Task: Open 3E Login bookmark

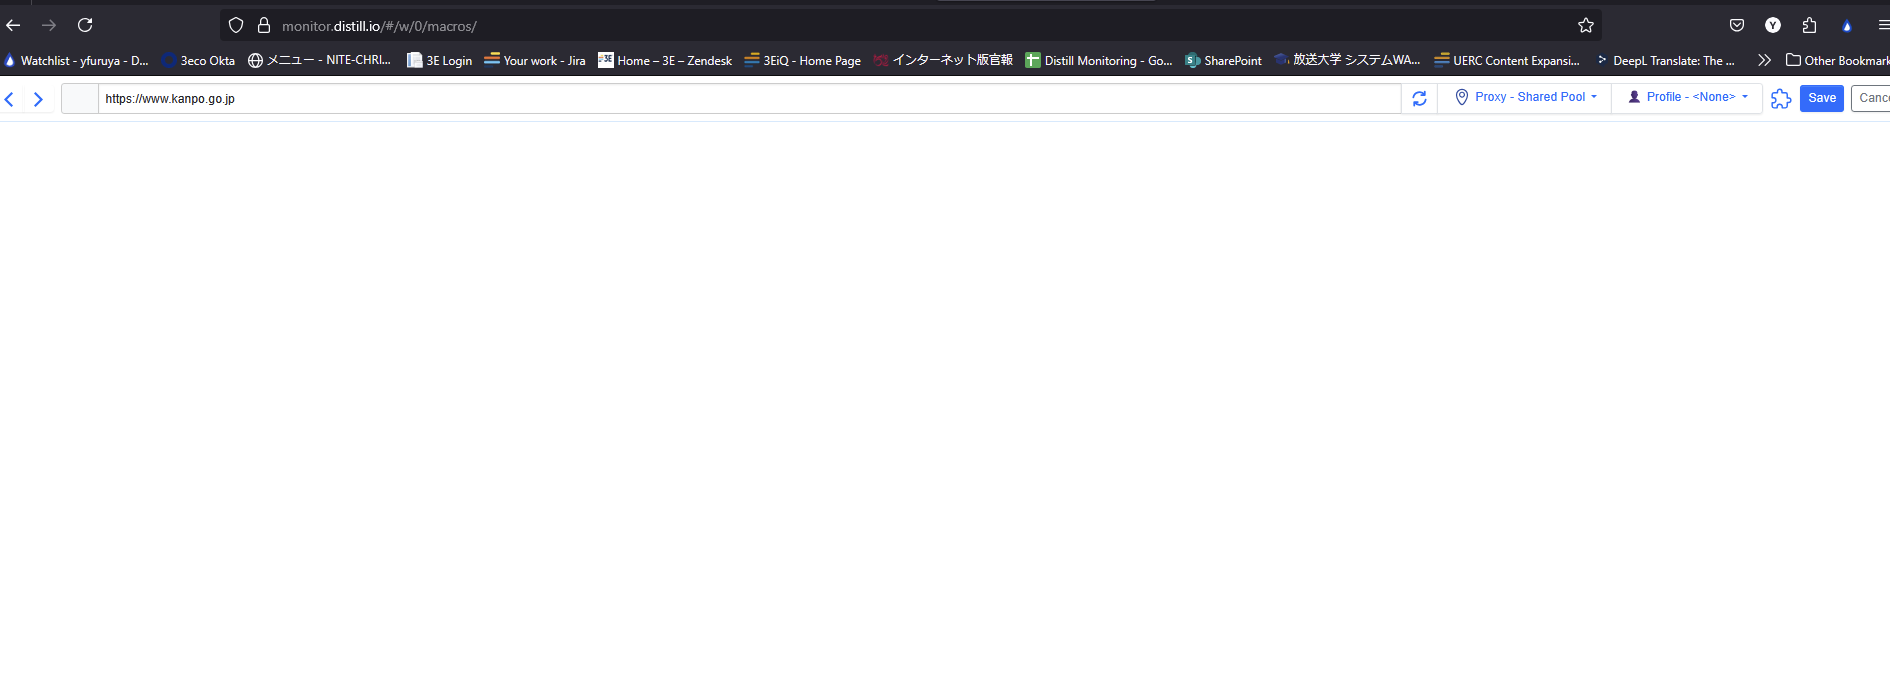Action: coord(439,60)
